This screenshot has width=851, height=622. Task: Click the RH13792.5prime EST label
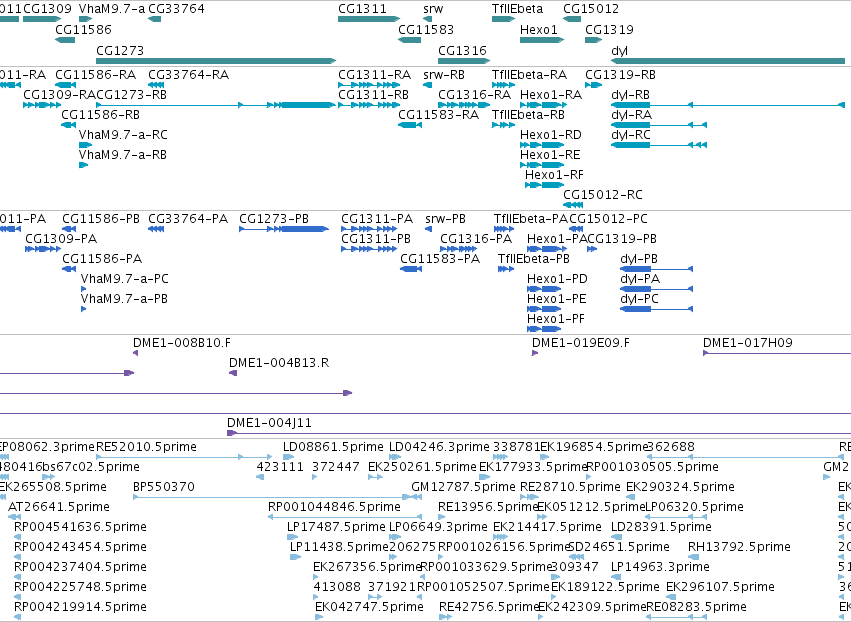click(739, 547)
